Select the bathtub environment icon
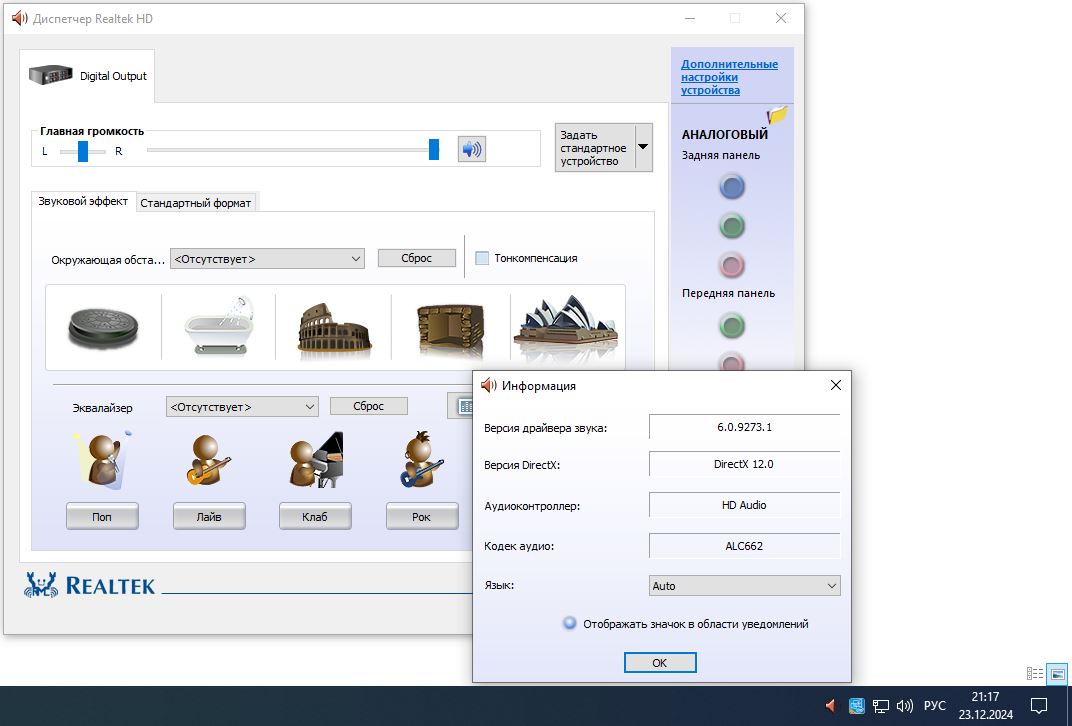This screenshot has width=1072, height=726. coord(219,327)
